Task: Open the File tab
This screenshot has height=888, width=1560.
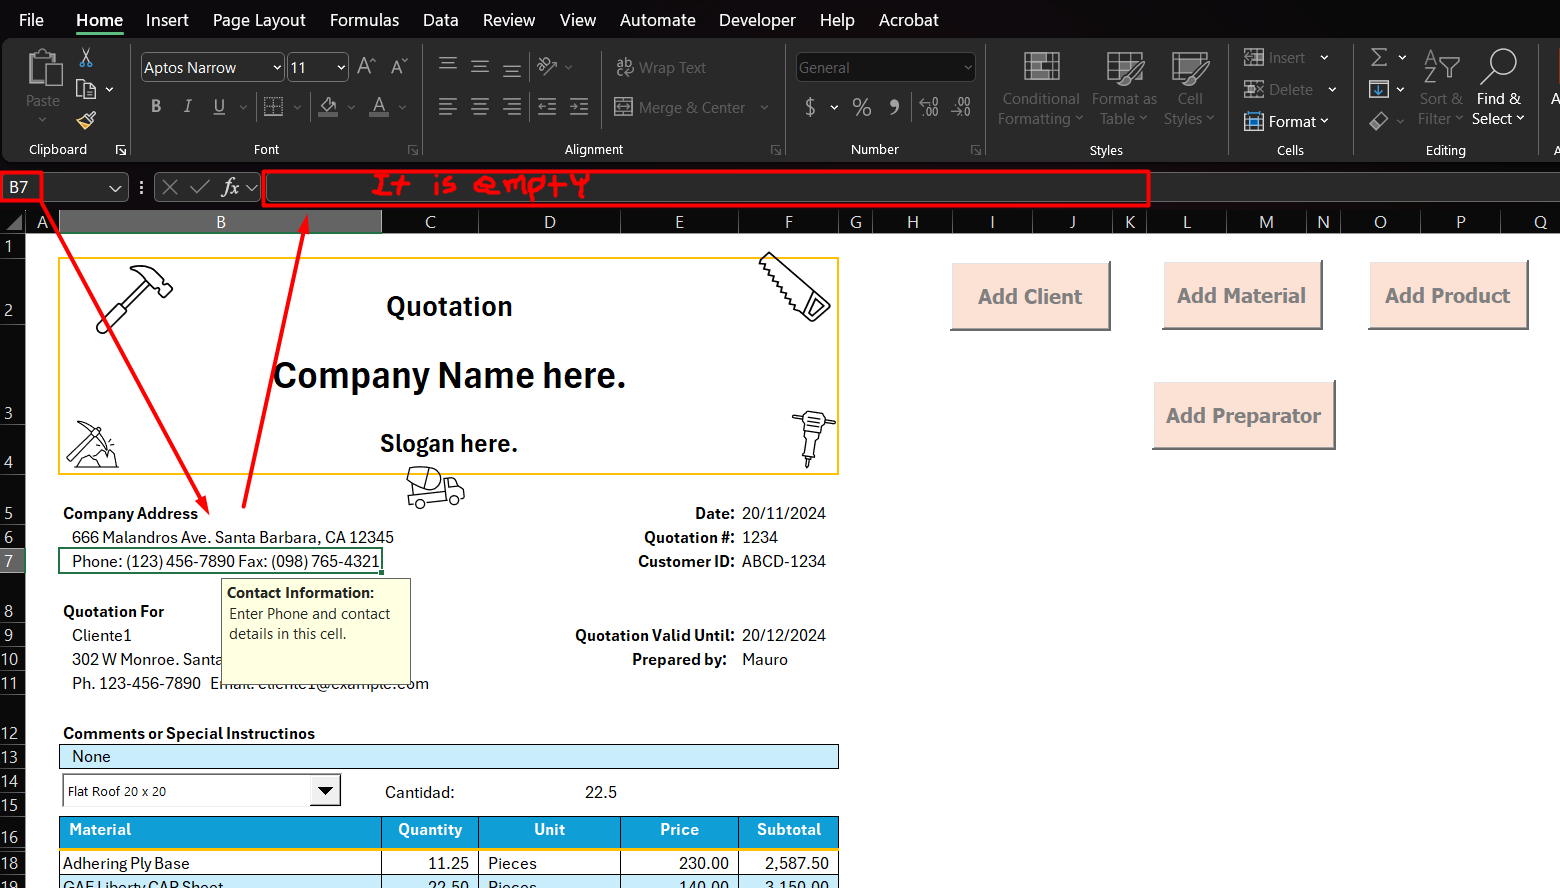Action: 31,20
